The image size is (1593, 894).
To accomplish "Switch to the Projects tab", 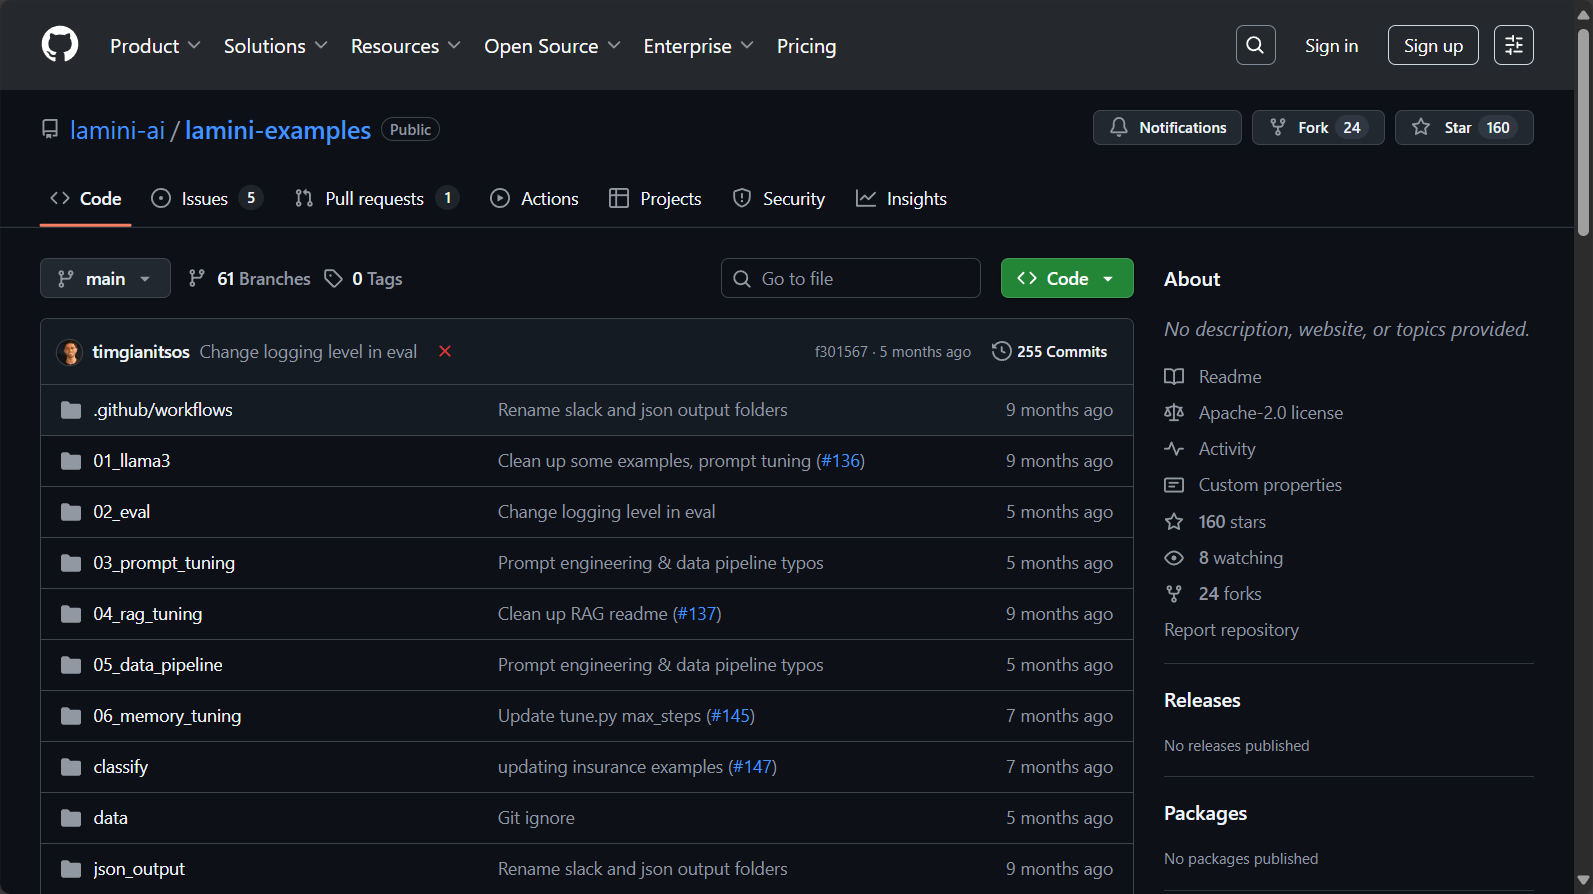I will click(655, 199).
